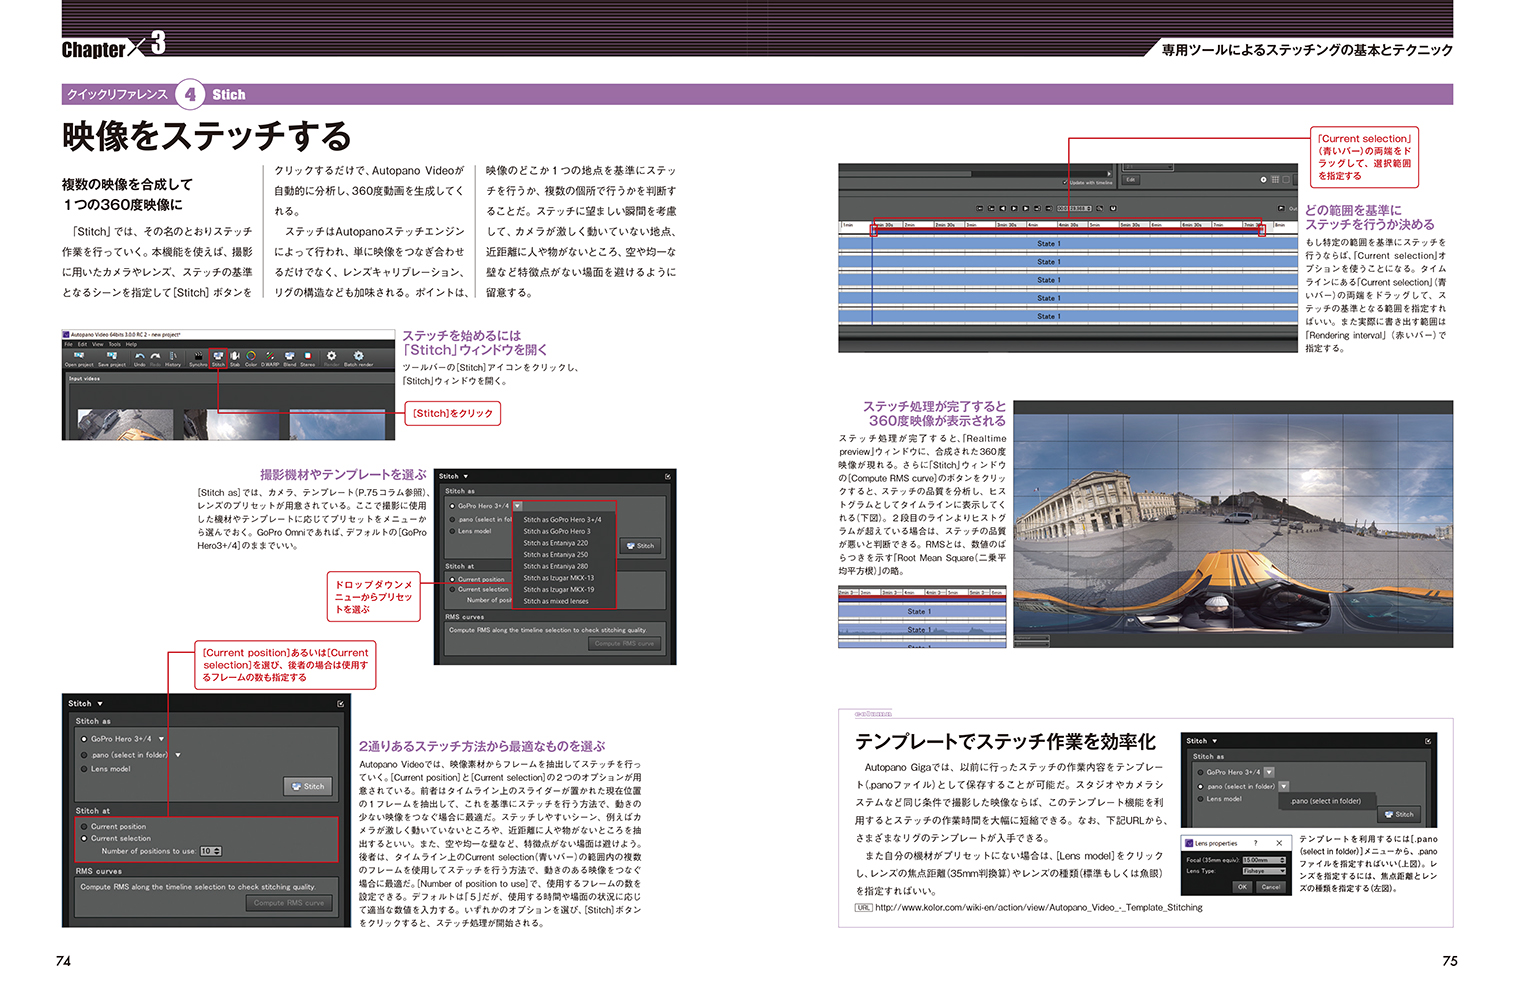Image resolution: width=1516 pixels, height=1000 pixels.
Task: Select the Current position radio button
Action: click(84, 827)
